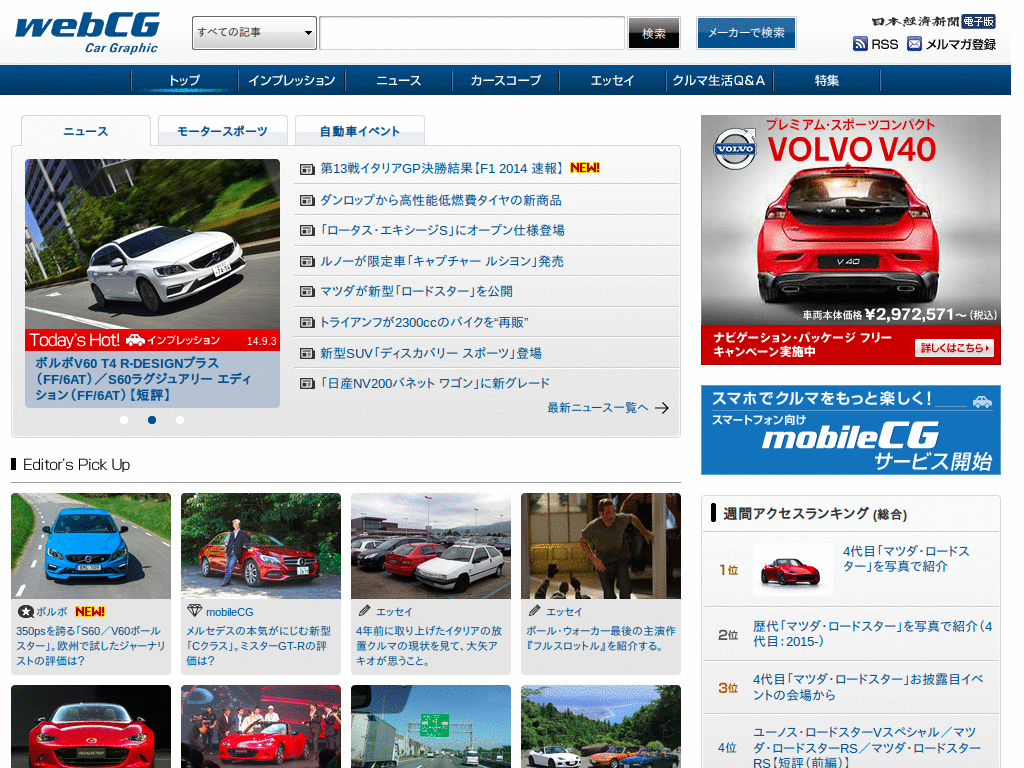Click the 検索 search button
Viewport: 1024px width, 768px height.
pyautogui.click(x=654, y=33)
